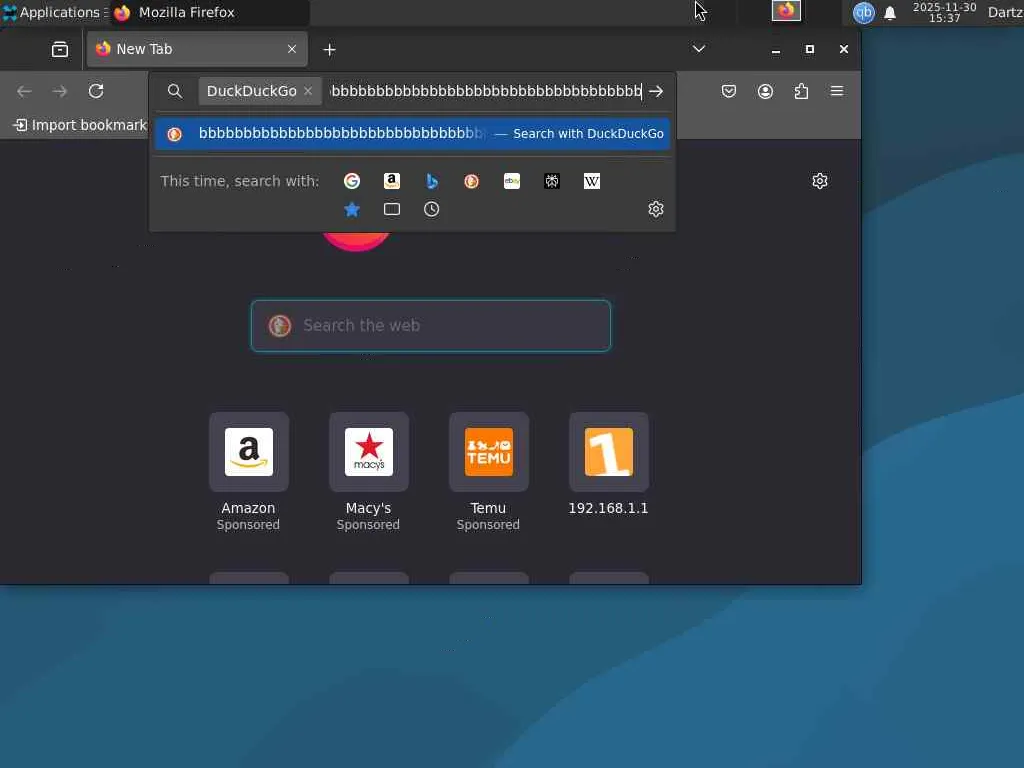Open Firefox application menu hamburger
This screenshot has width=1024, height=768.
coord(837,91)
